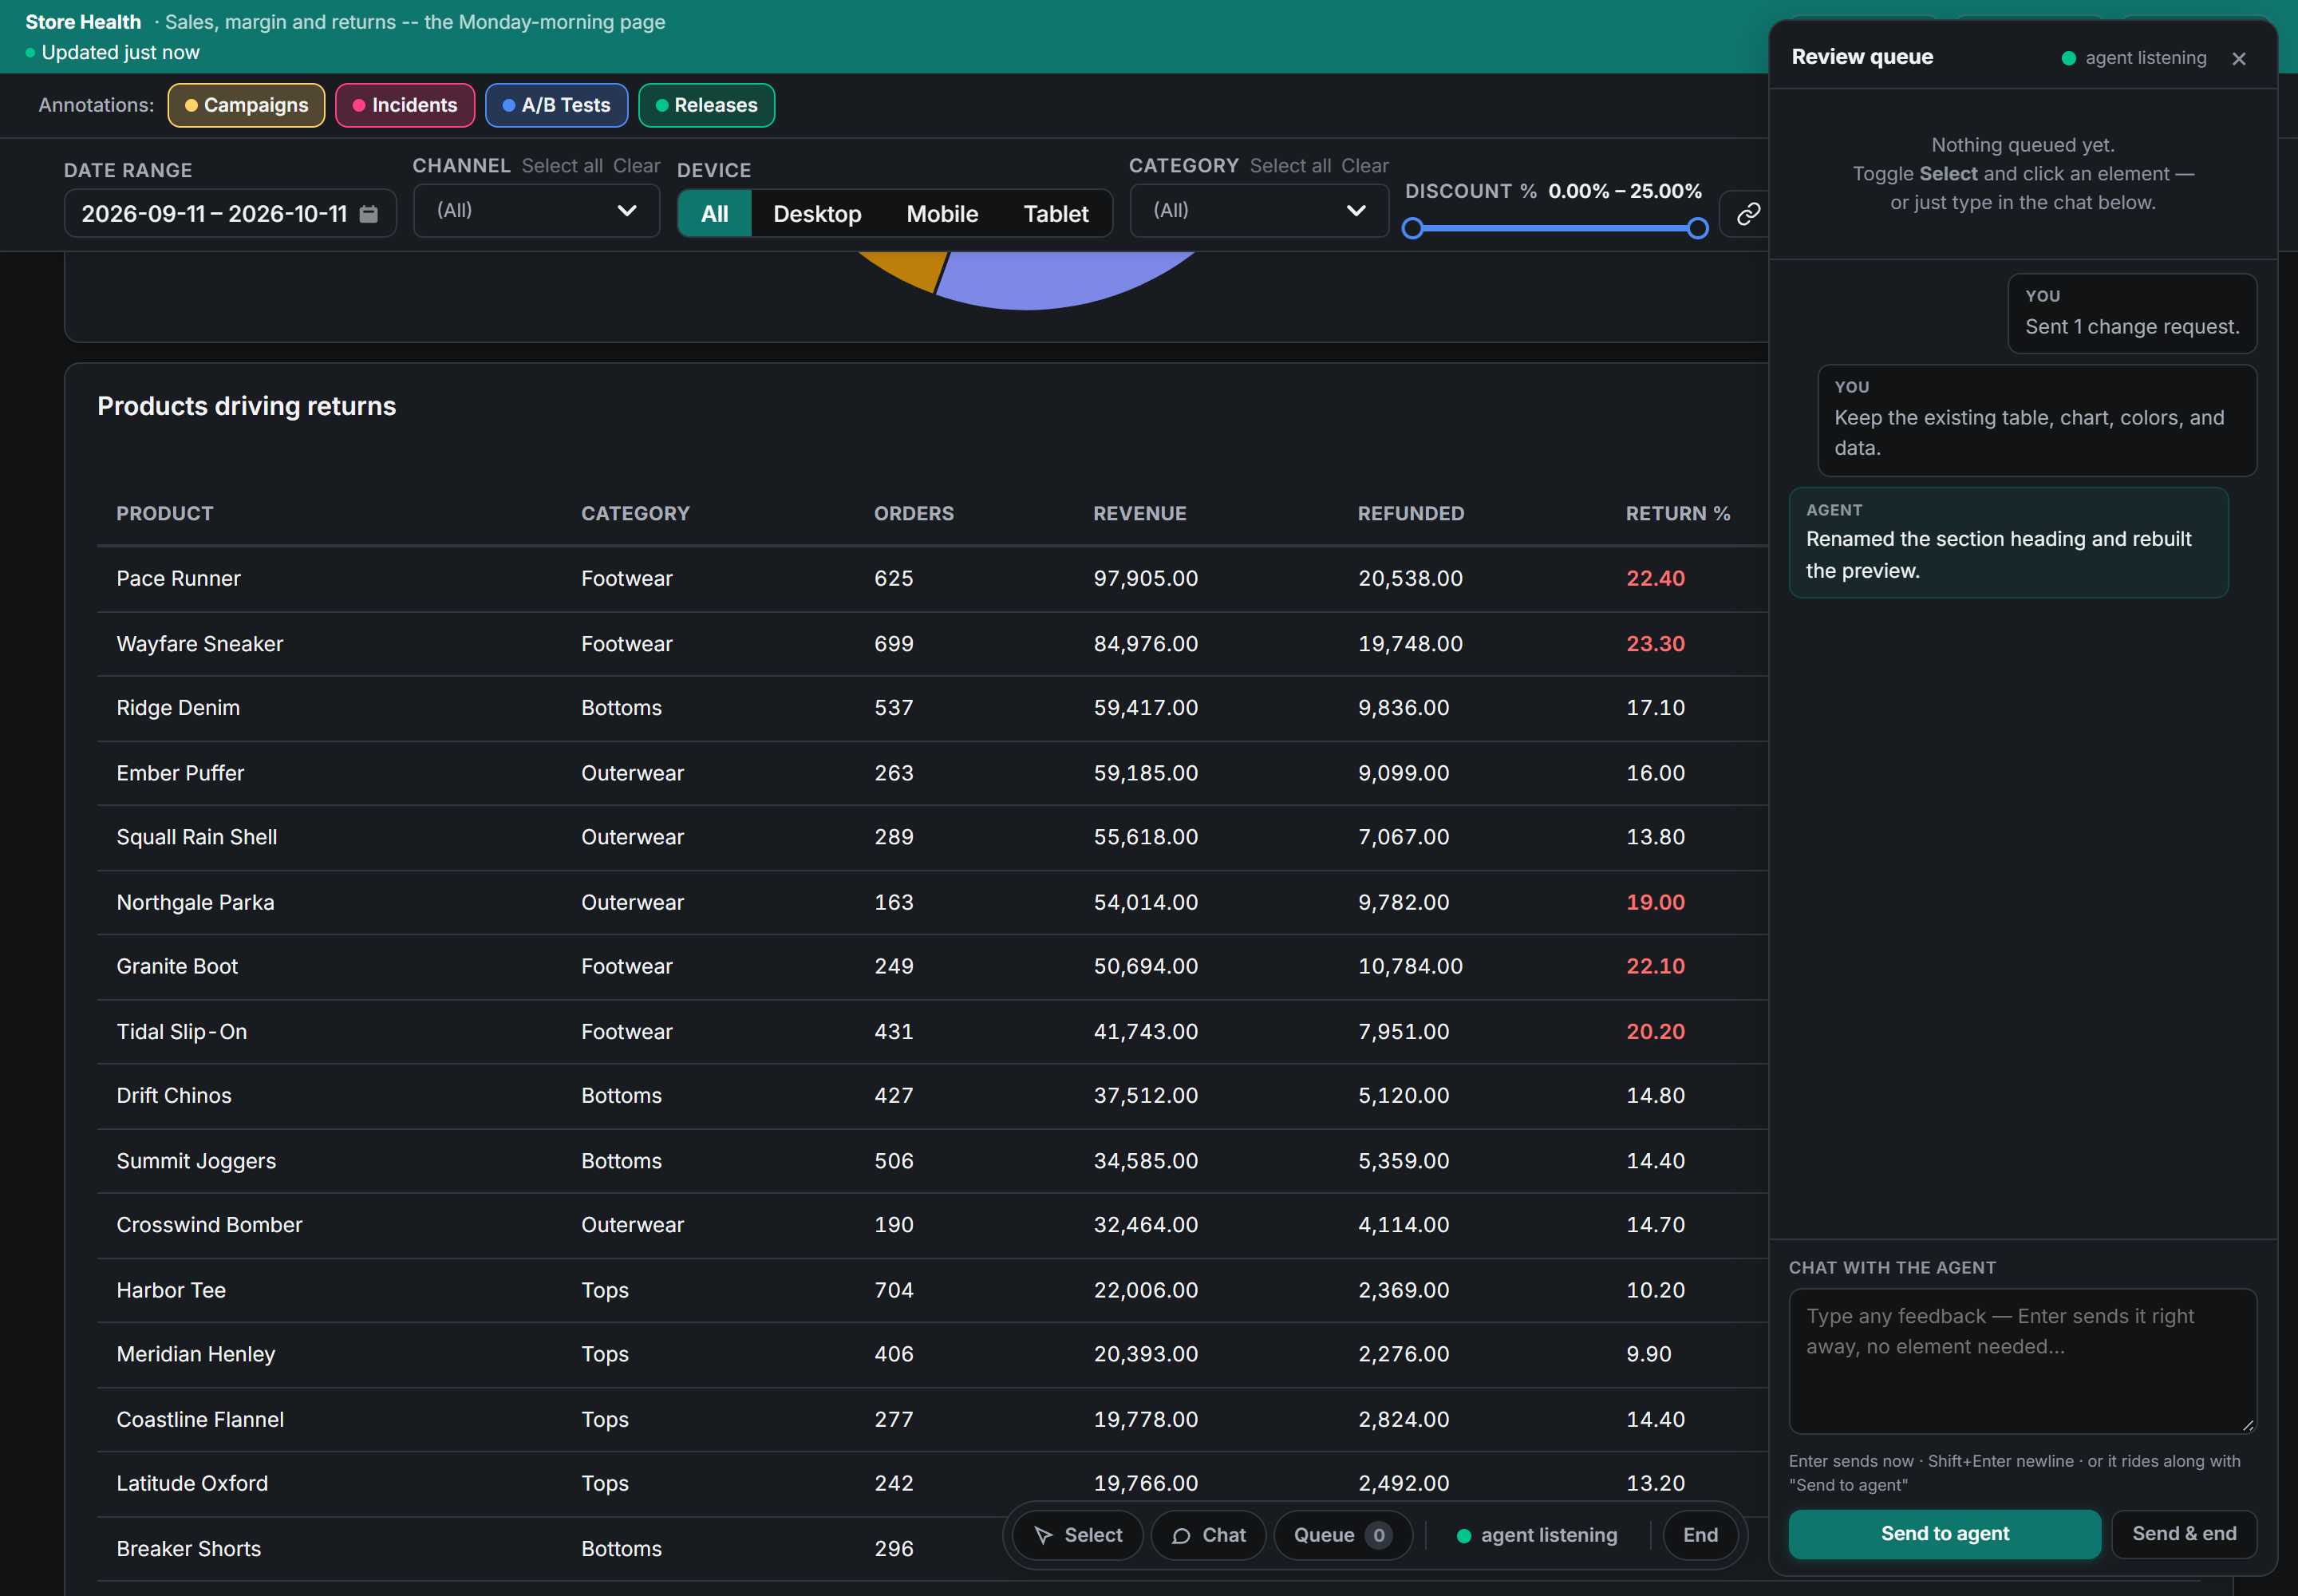
Task: Close the Review queue panel
Action: click(x=2239, y=59)
